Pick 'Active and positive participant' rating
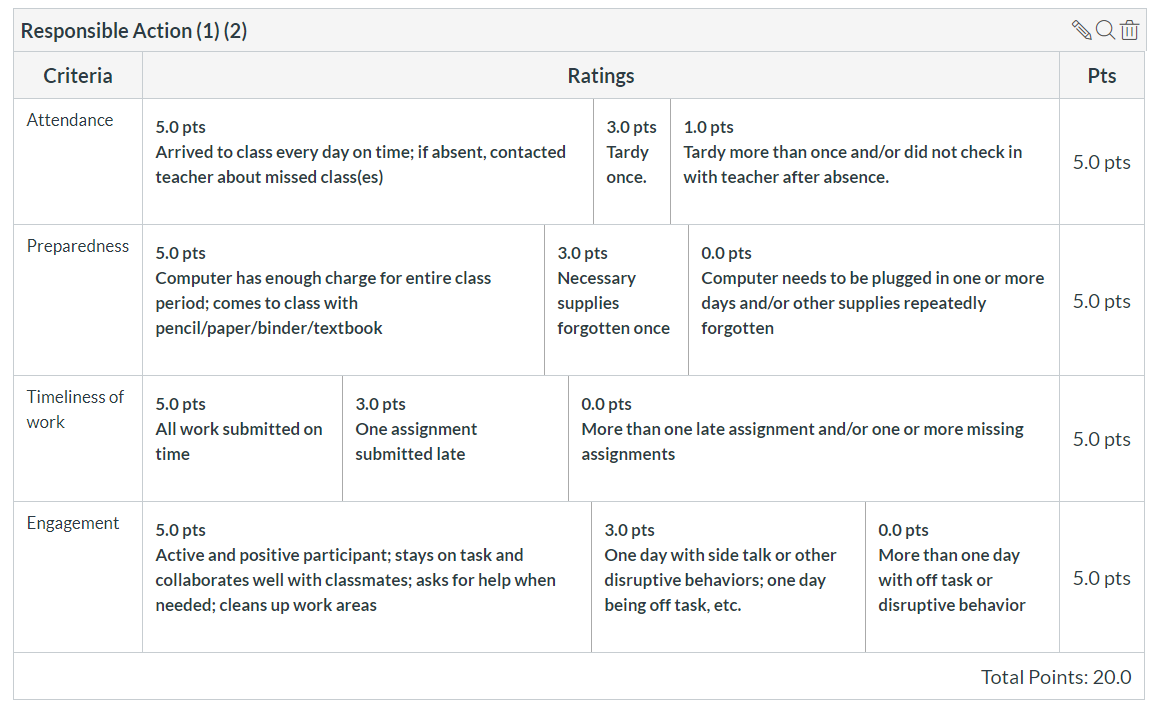 pos(367,577)
